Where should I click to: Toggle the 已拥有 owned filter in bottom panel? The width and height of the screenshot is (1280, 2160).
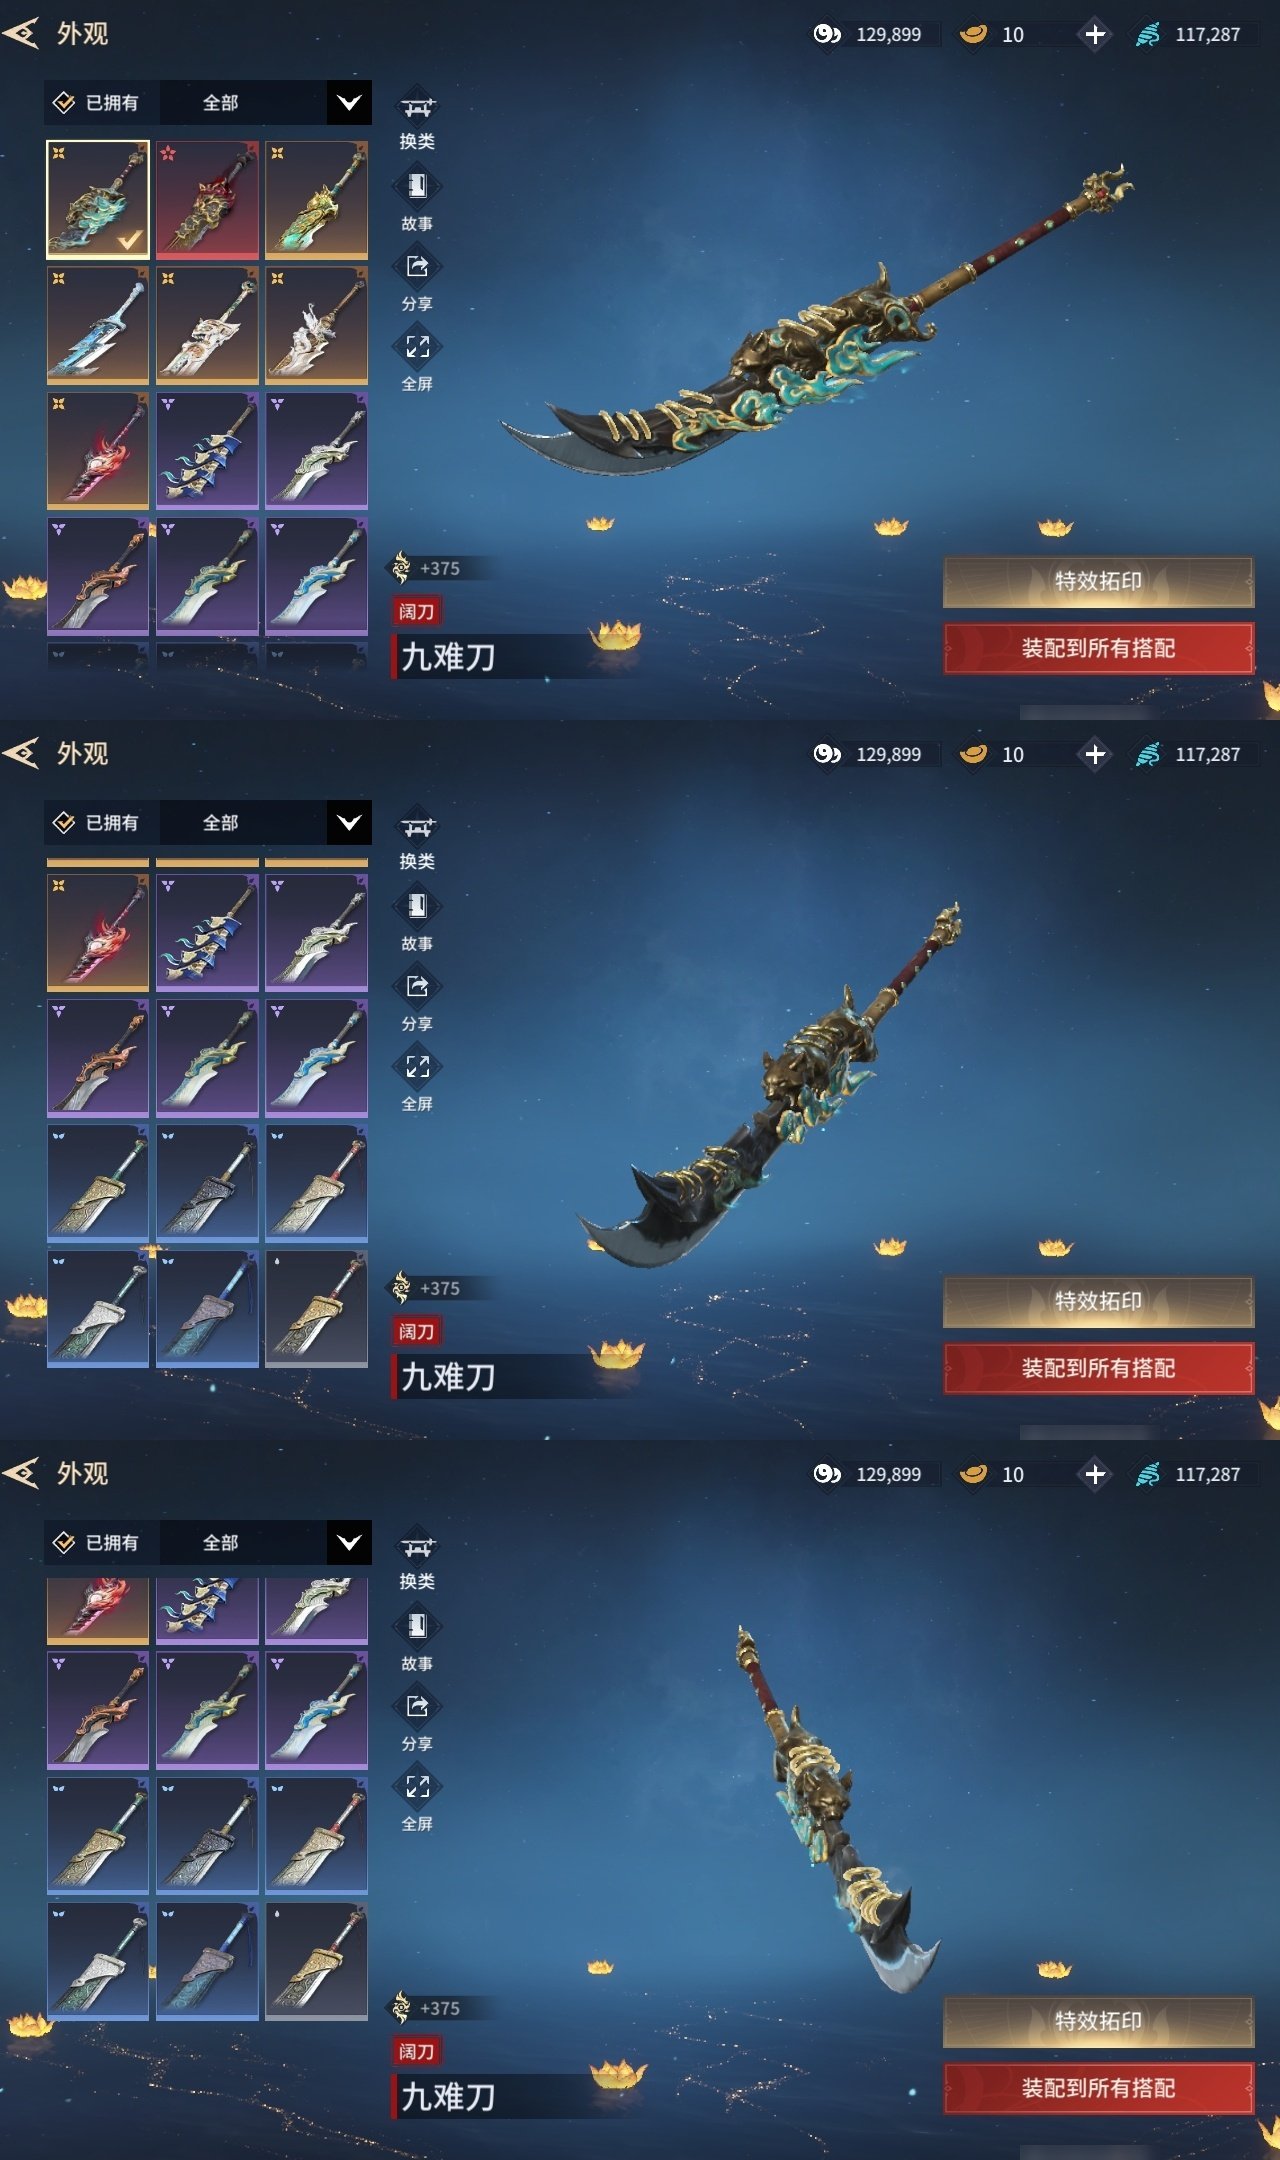97,1543
